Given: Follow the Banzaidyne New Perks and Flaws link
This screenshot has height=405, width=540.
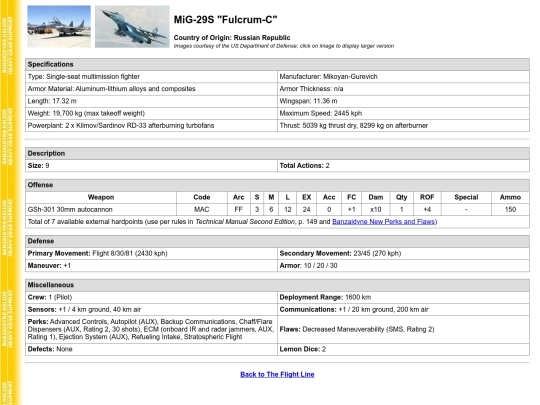Looking at the screenshot, I should click(x=384, y=221).
